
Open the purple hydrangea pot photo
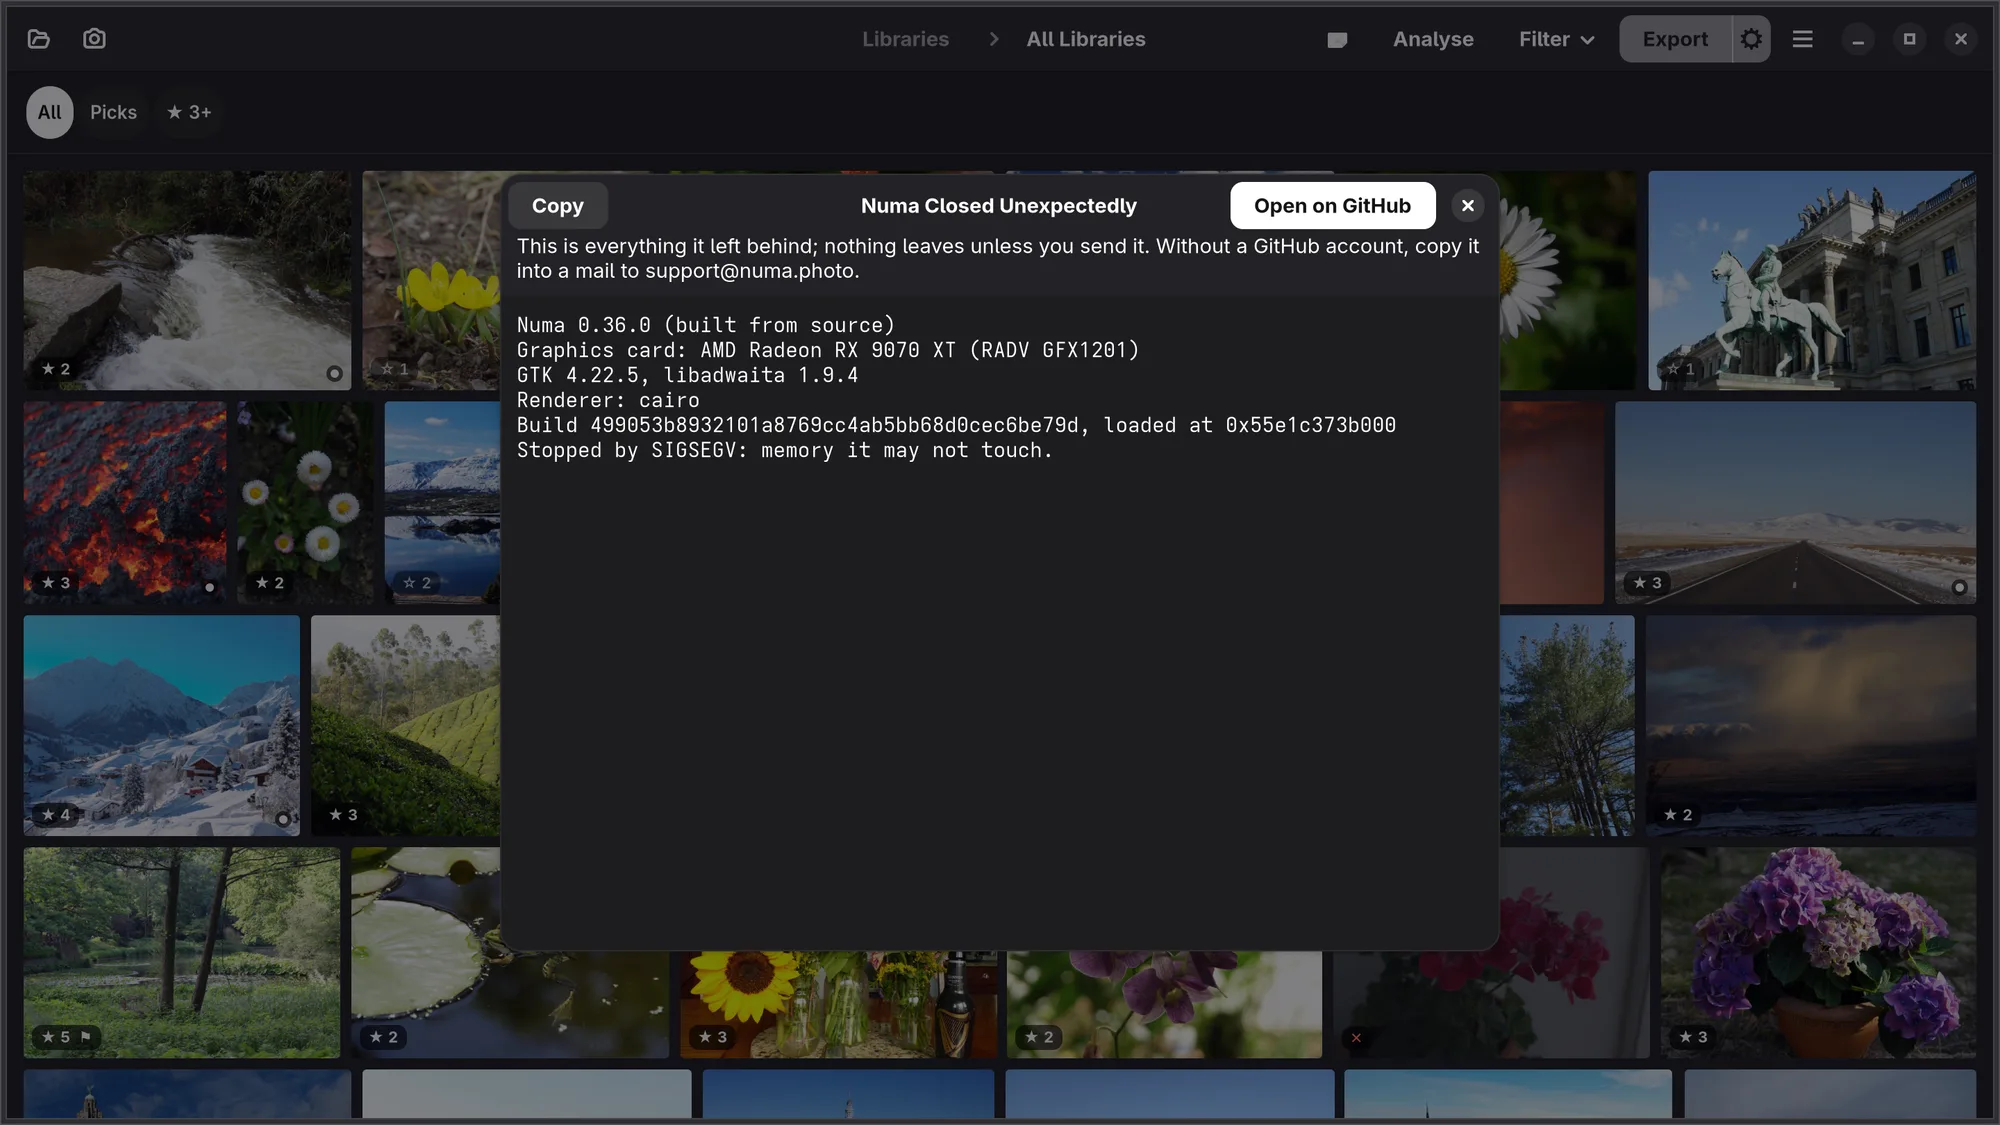click(x=1818, y=952)
